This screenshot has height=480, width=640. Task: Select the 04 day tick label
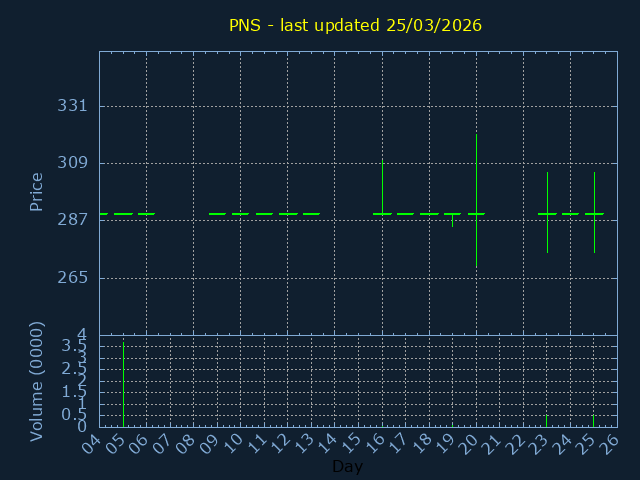(92, 443)
